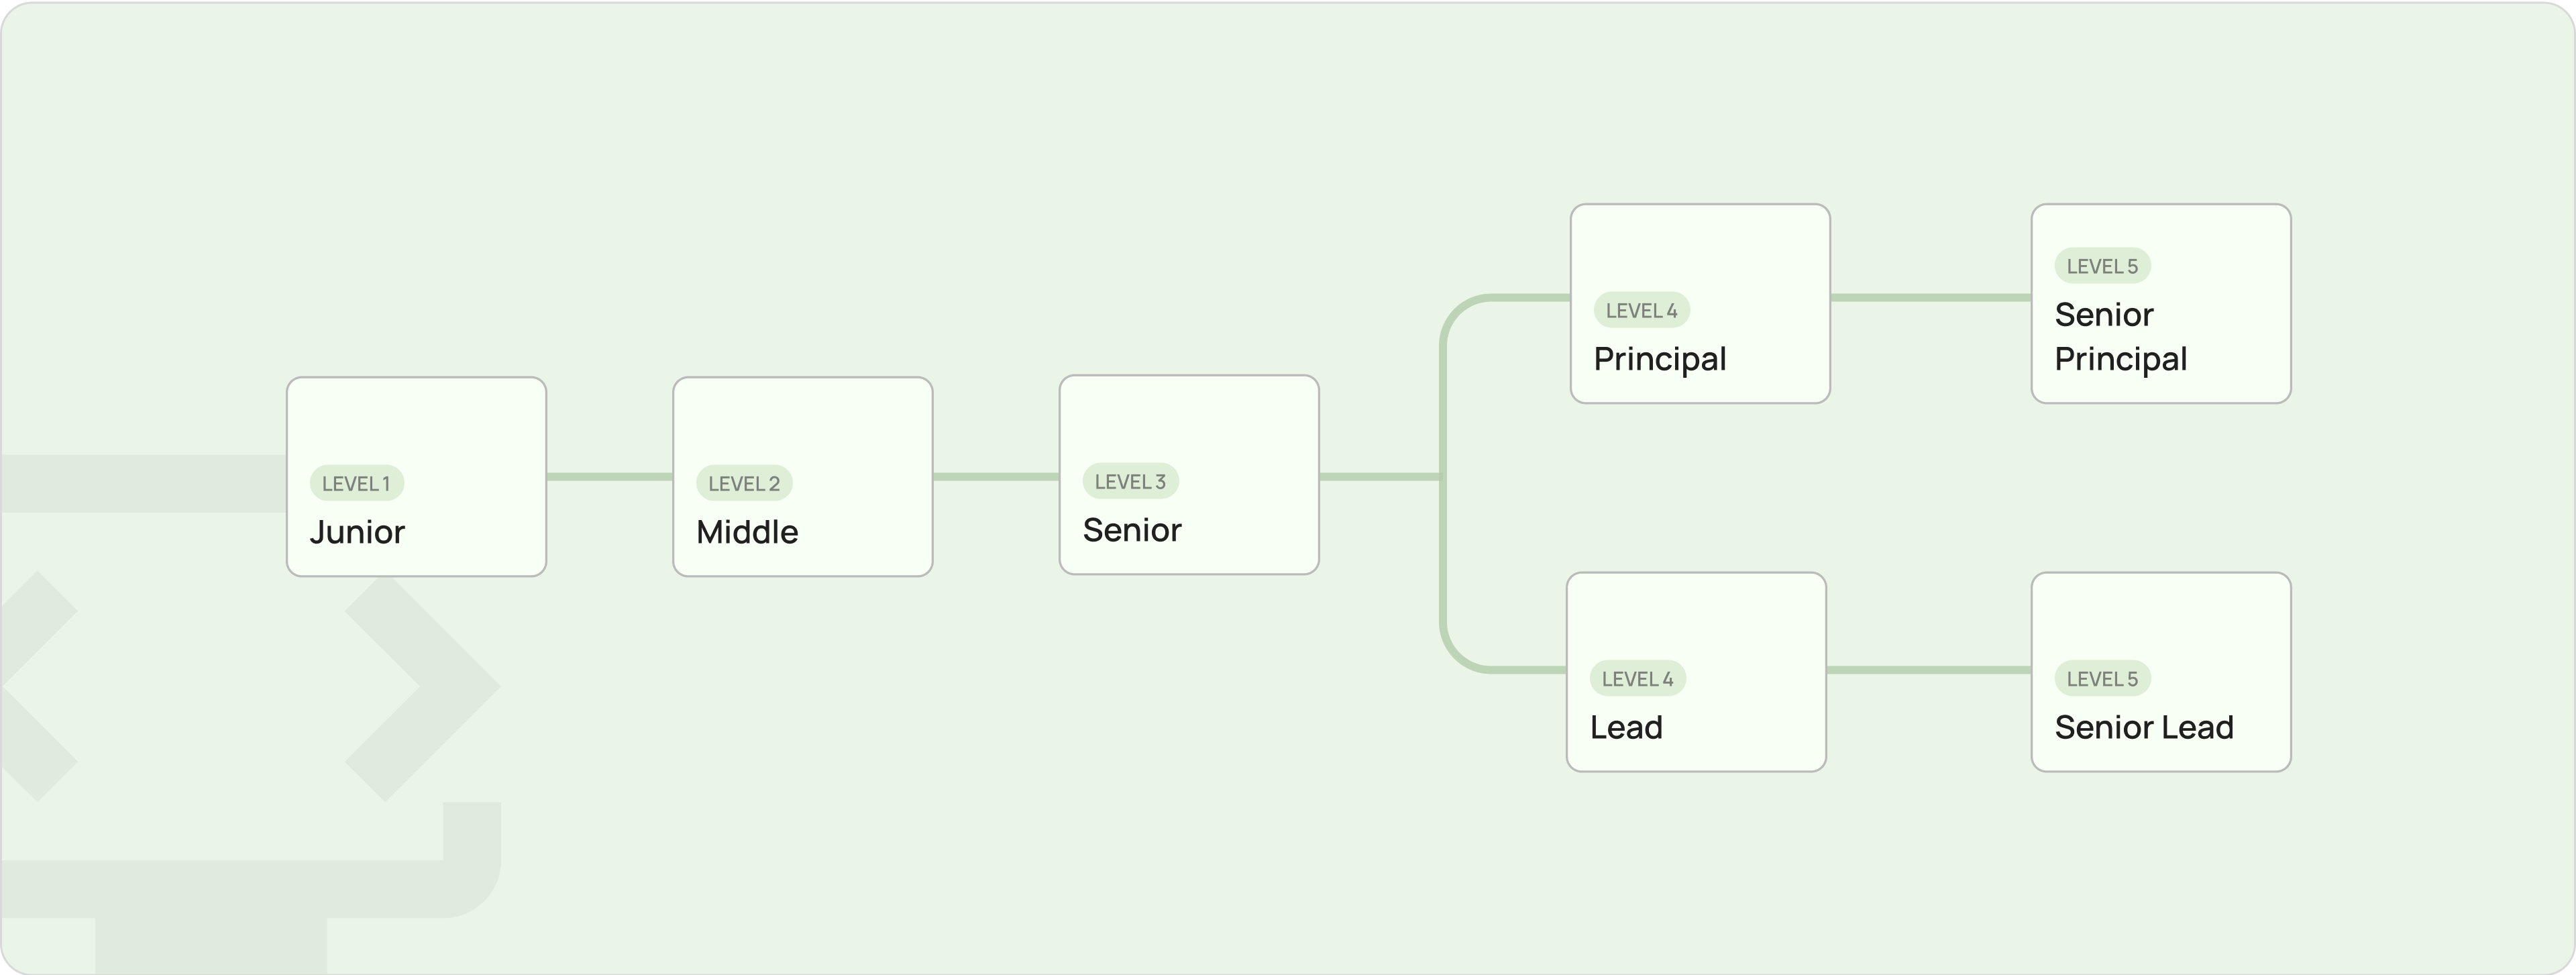
Task: Click the LEVEL 3 badge
Action: [x=1130, y=481]
